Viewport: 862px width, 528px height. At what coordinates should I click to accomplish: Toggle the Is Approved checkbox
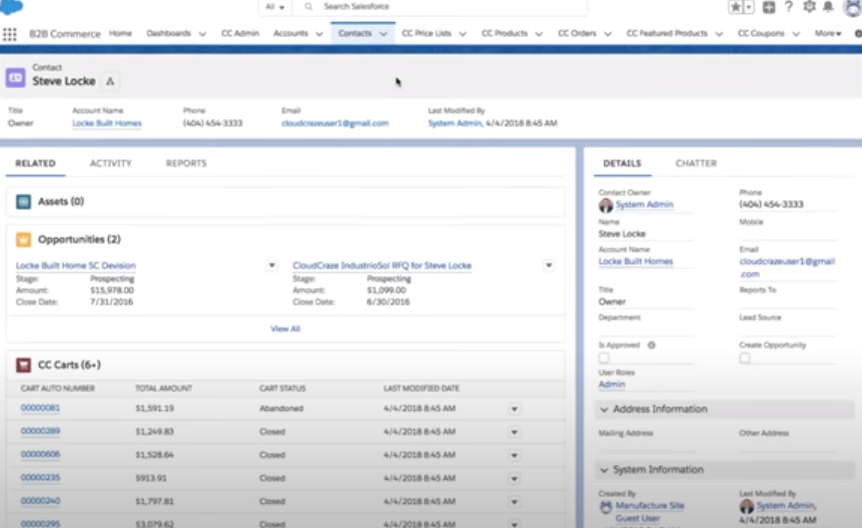604,358
